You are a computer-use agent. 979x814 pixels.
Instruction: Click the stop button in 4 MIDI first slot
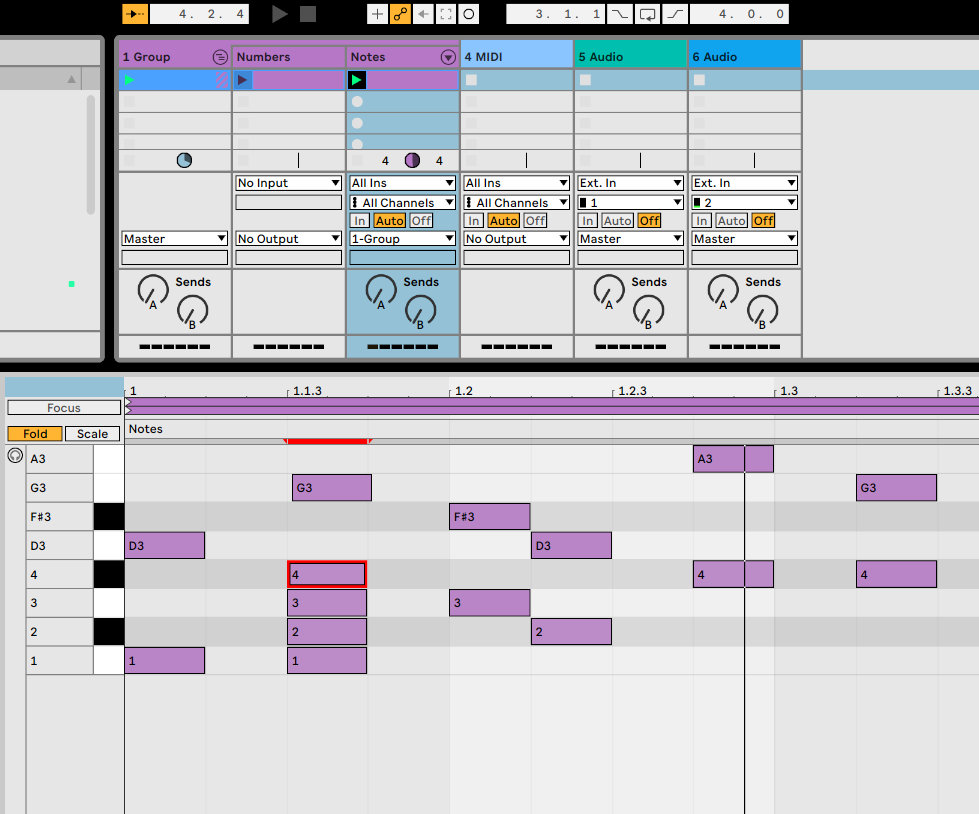click(x=471, y=80)
